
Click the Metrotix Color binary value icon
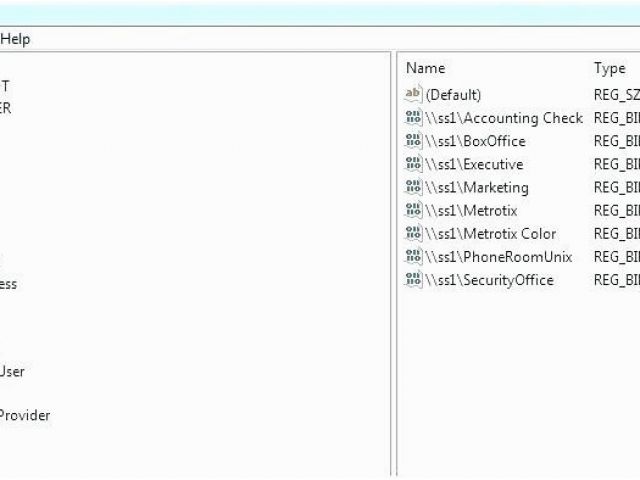pyautogui.click(x=414, y=234)
